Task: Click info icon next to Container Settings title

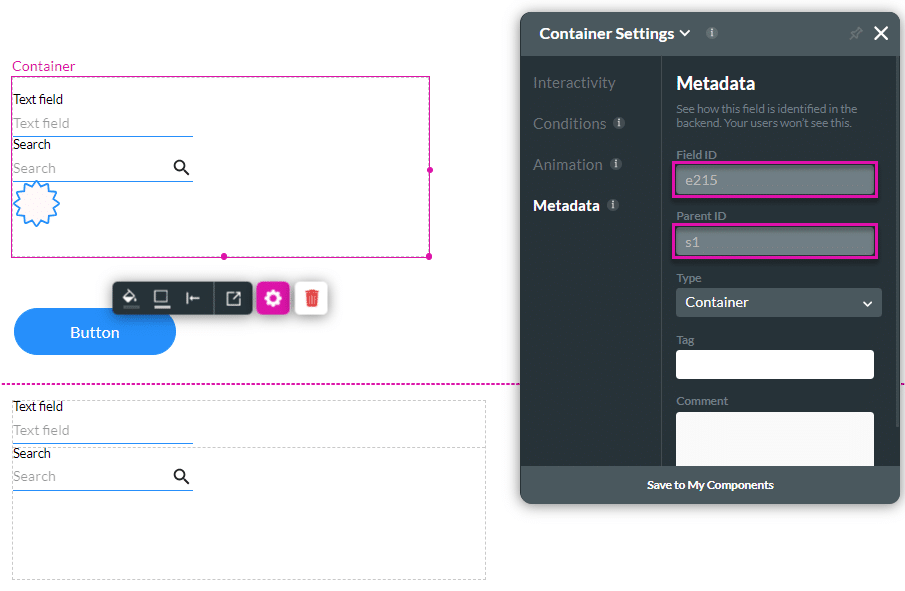Action: [712, 33]
